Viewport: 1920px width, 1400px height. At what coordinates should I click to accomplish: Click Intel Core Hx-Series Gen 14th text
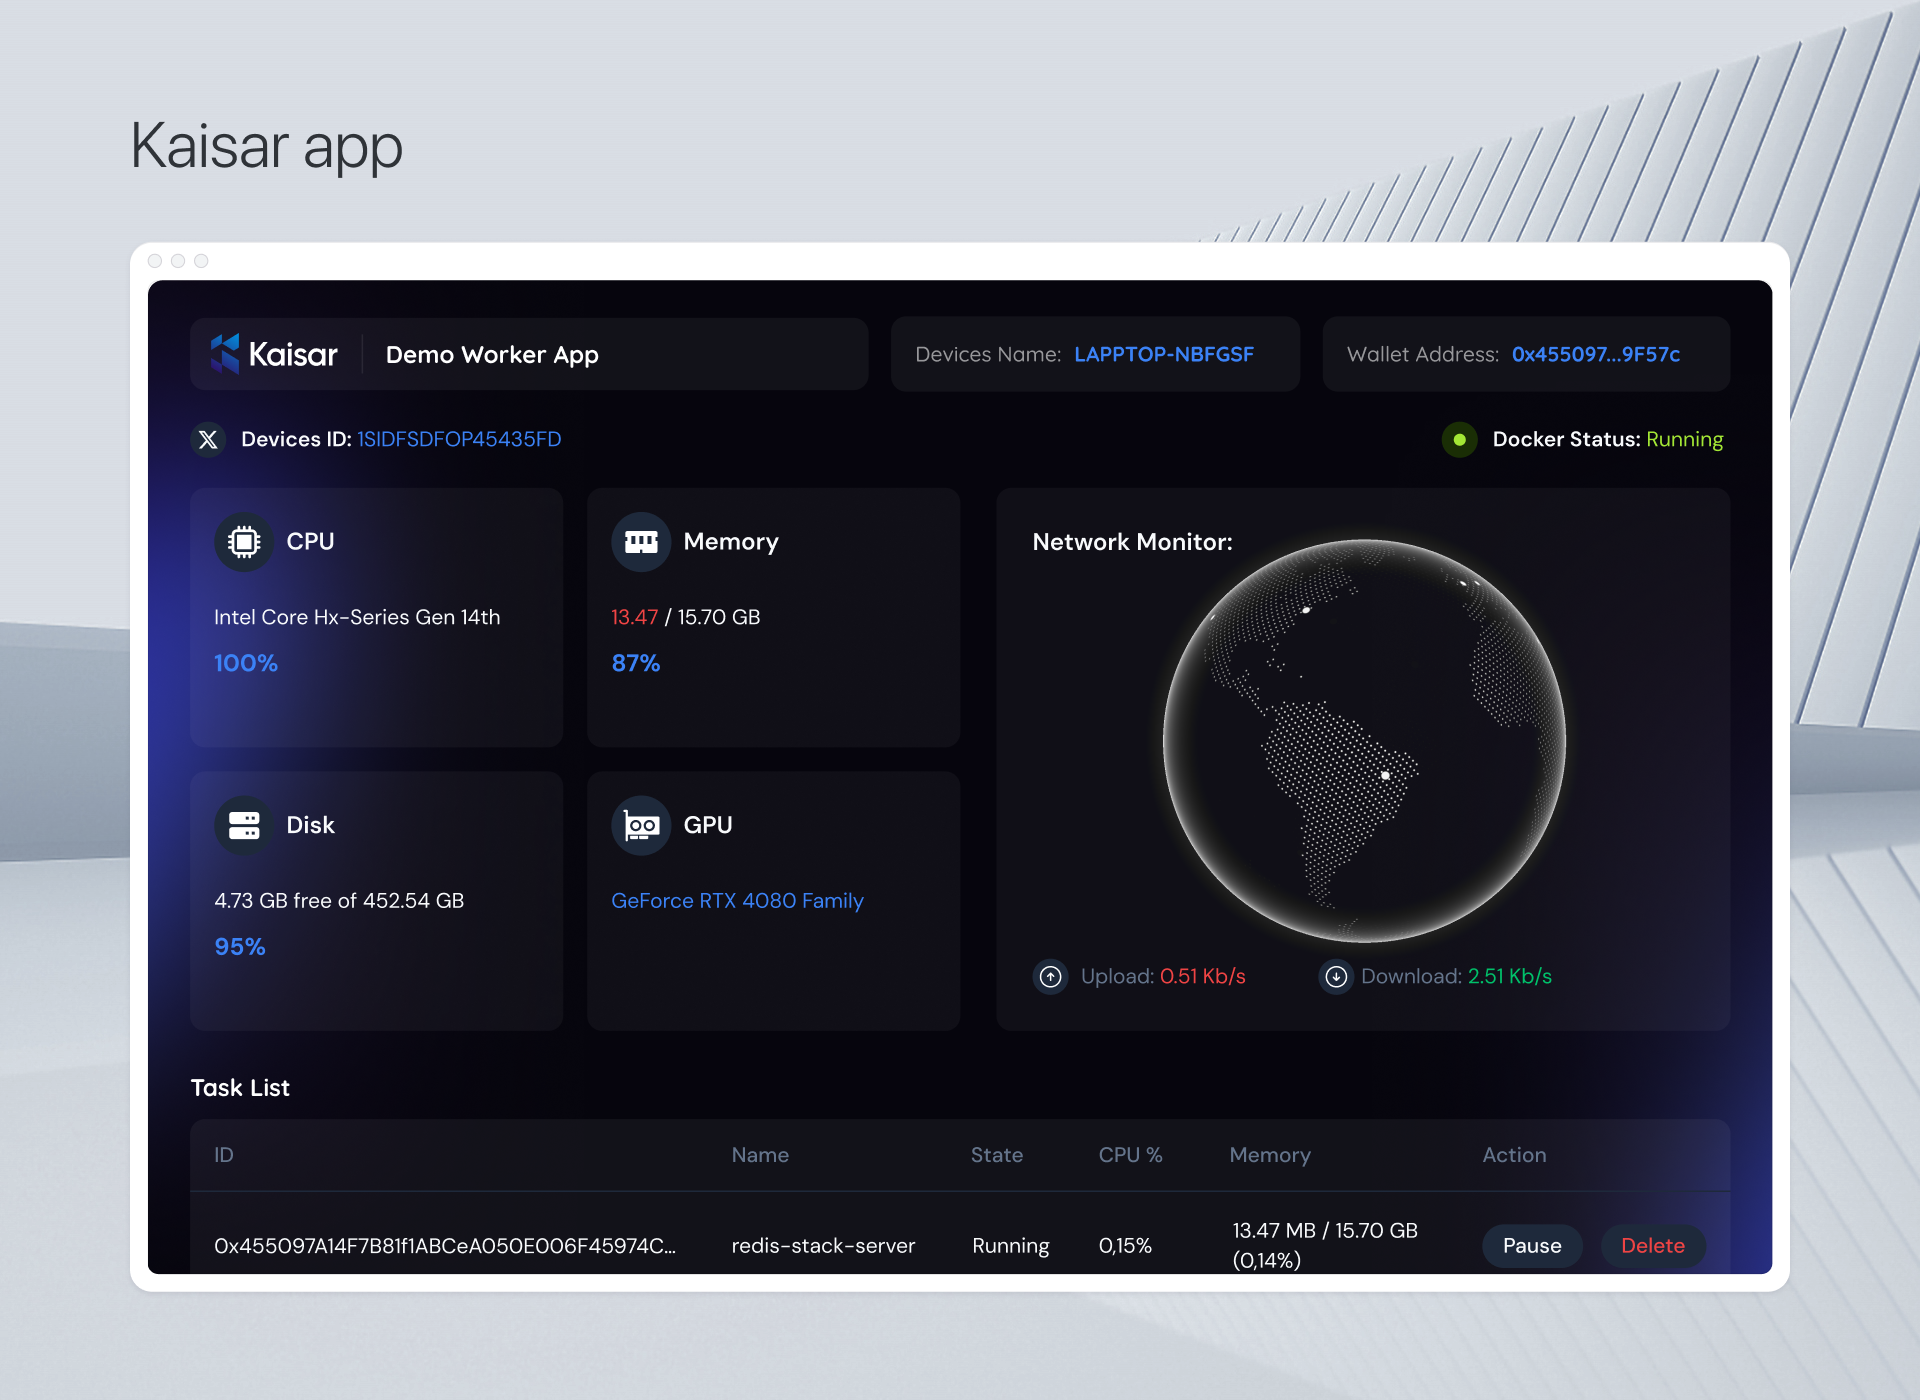357,617
